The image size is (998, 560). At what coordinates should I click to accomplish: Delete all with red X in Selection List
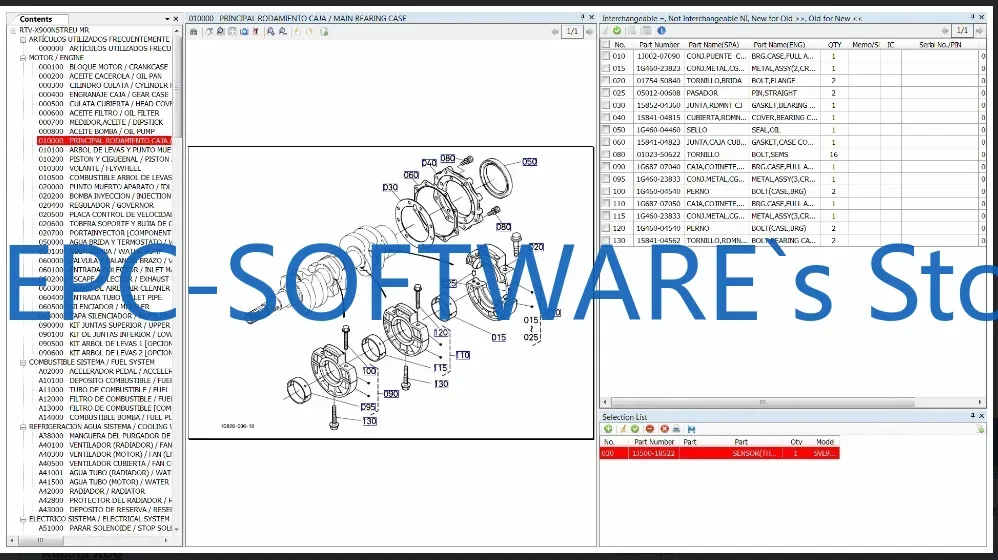pyautogui.click(x=664, y=429)
